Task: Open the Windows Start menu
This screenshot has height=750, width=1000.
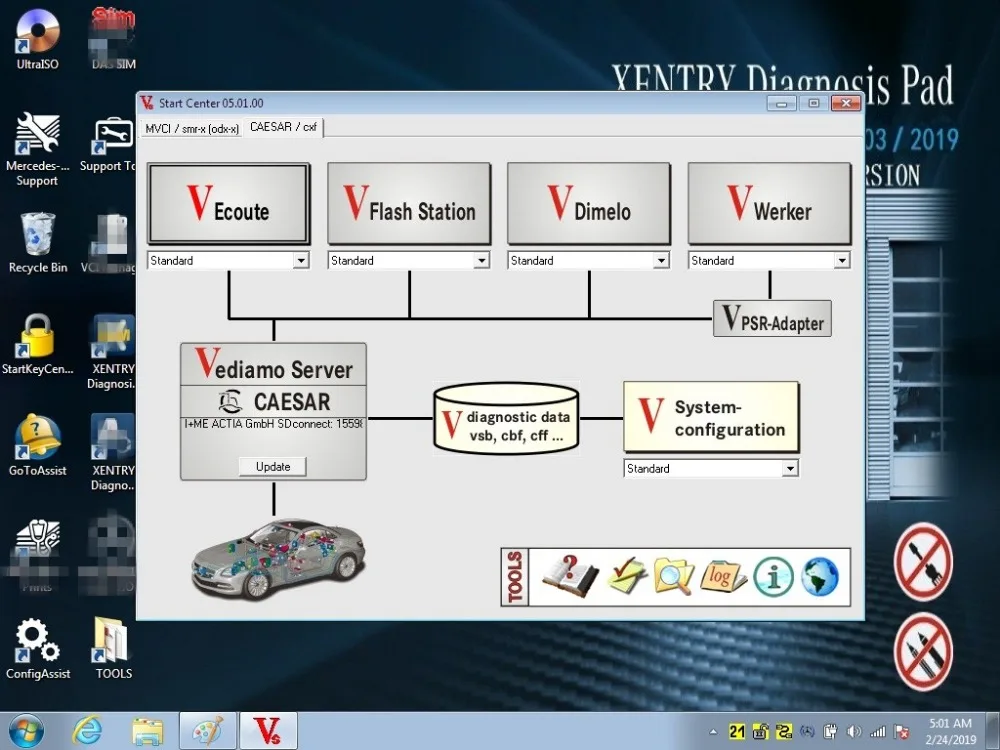Action: pyautogui.click(x=26, y=731)
